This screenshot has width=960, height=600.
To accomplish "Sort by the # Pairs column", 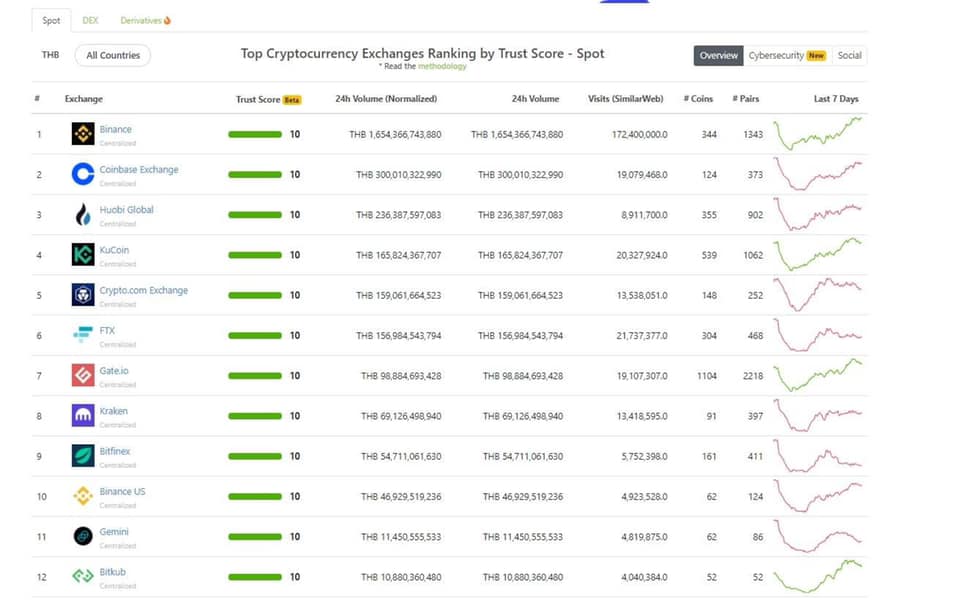I will [745, 99].
